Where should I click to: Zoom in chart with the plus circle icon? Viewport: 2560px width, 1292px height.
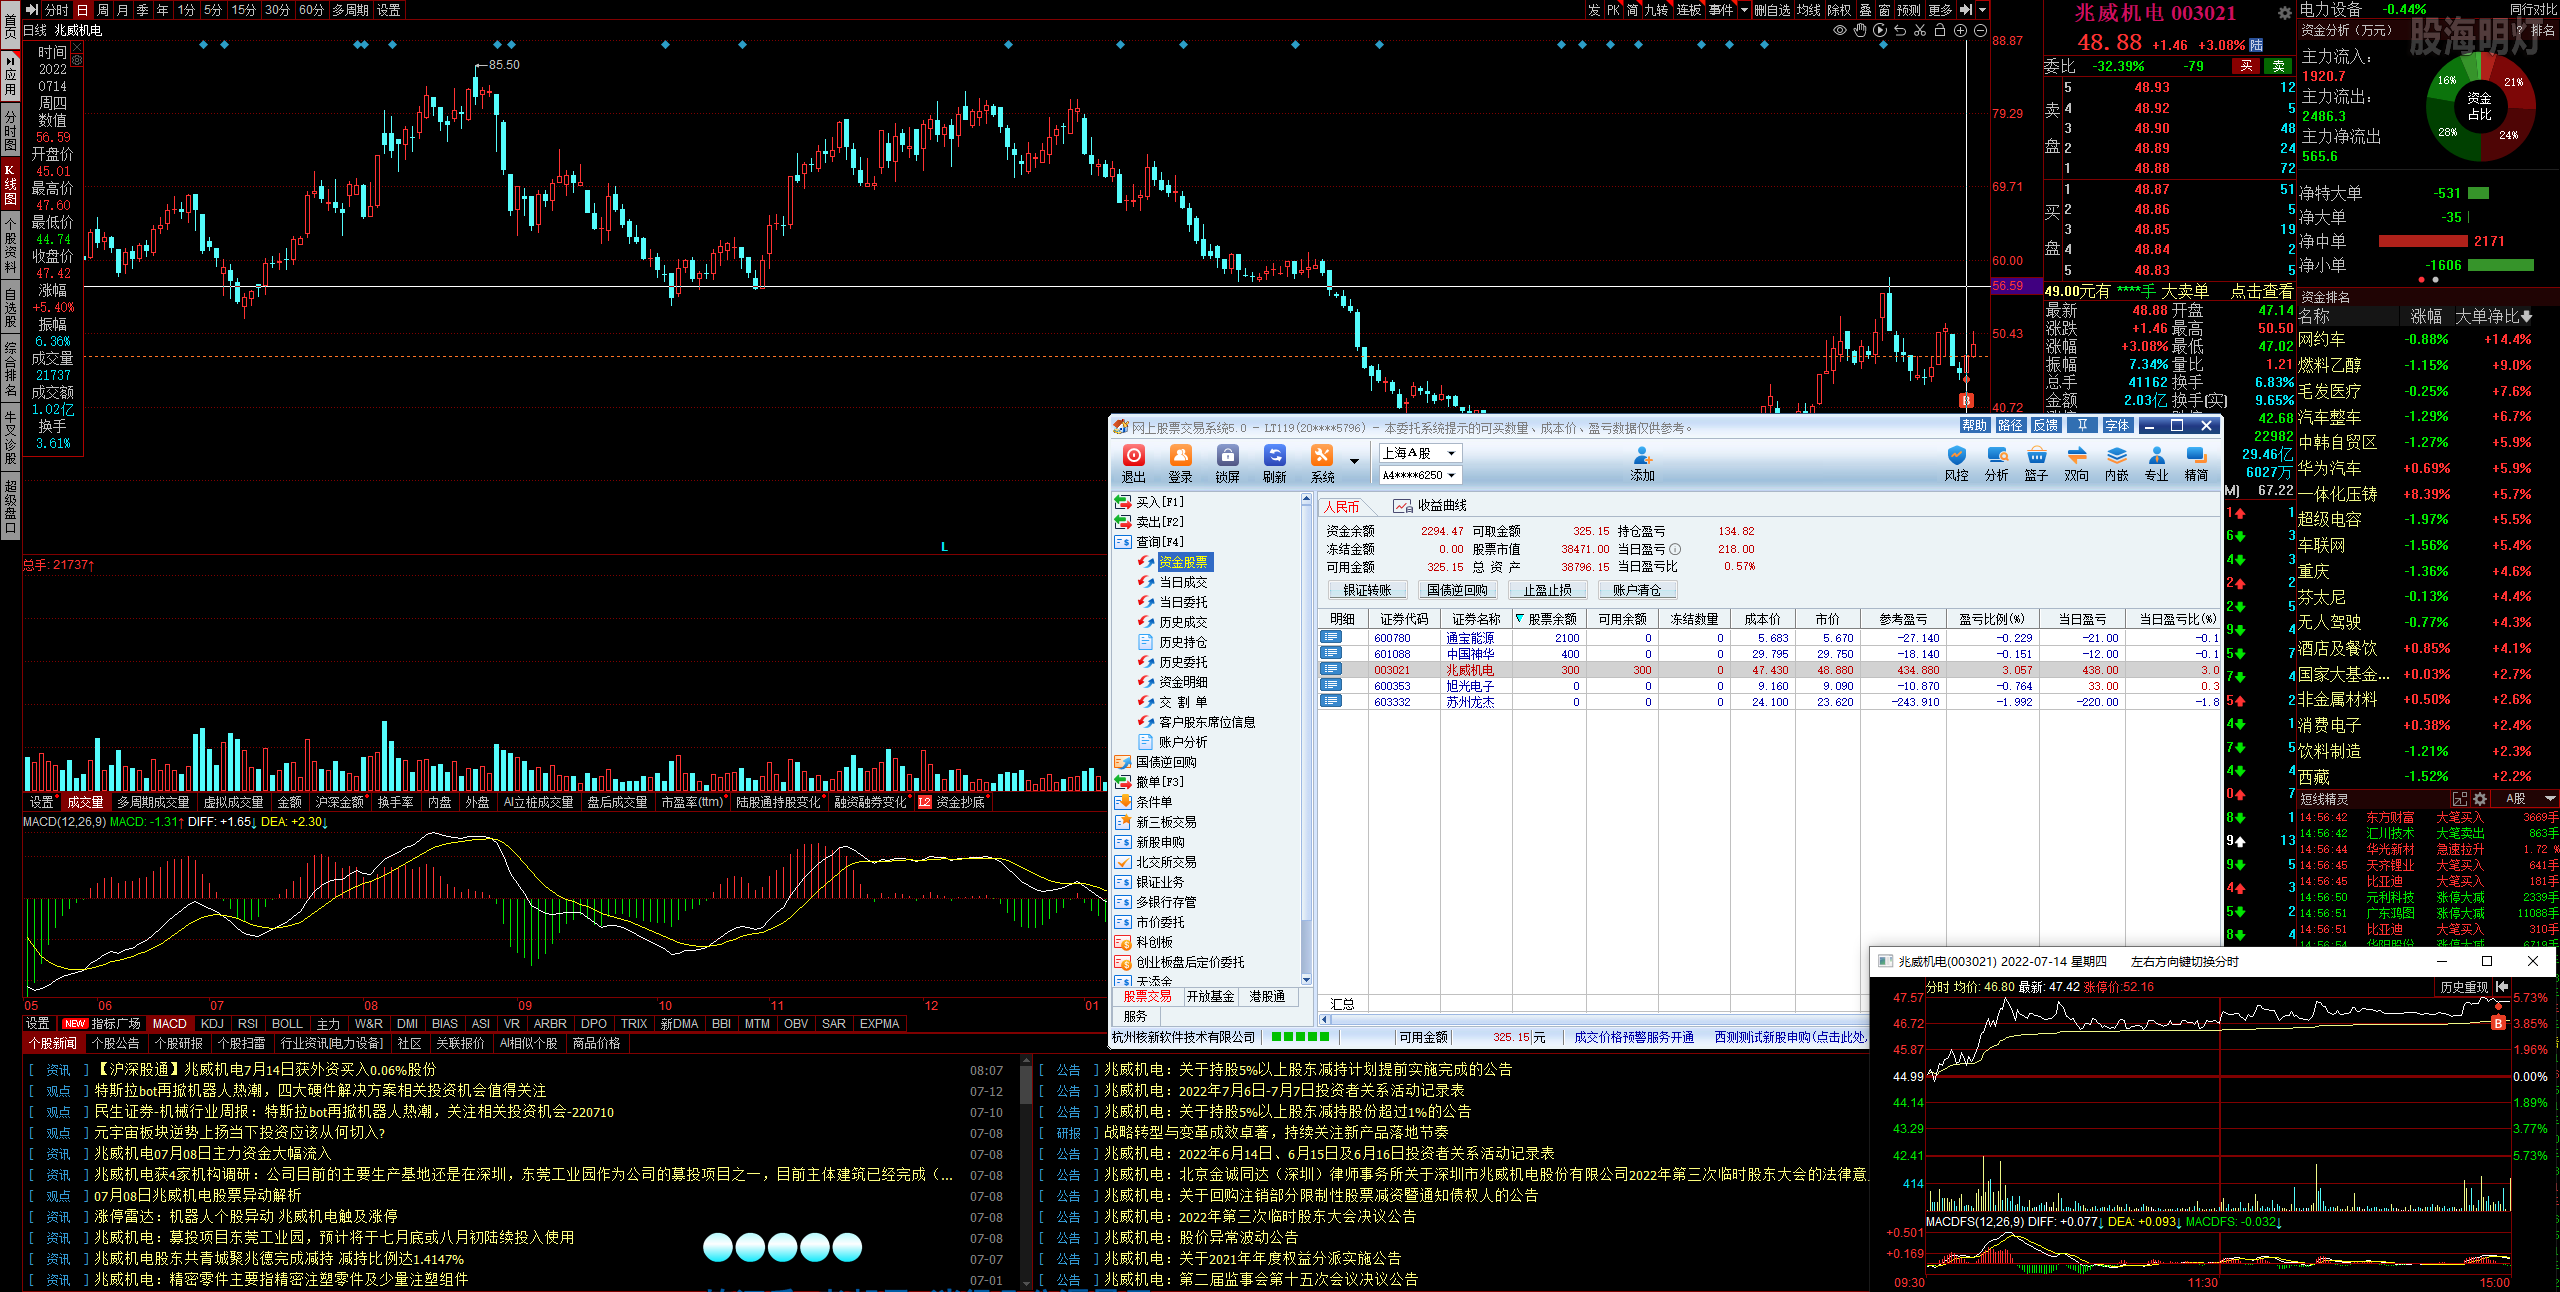[x=1960, y=30]
